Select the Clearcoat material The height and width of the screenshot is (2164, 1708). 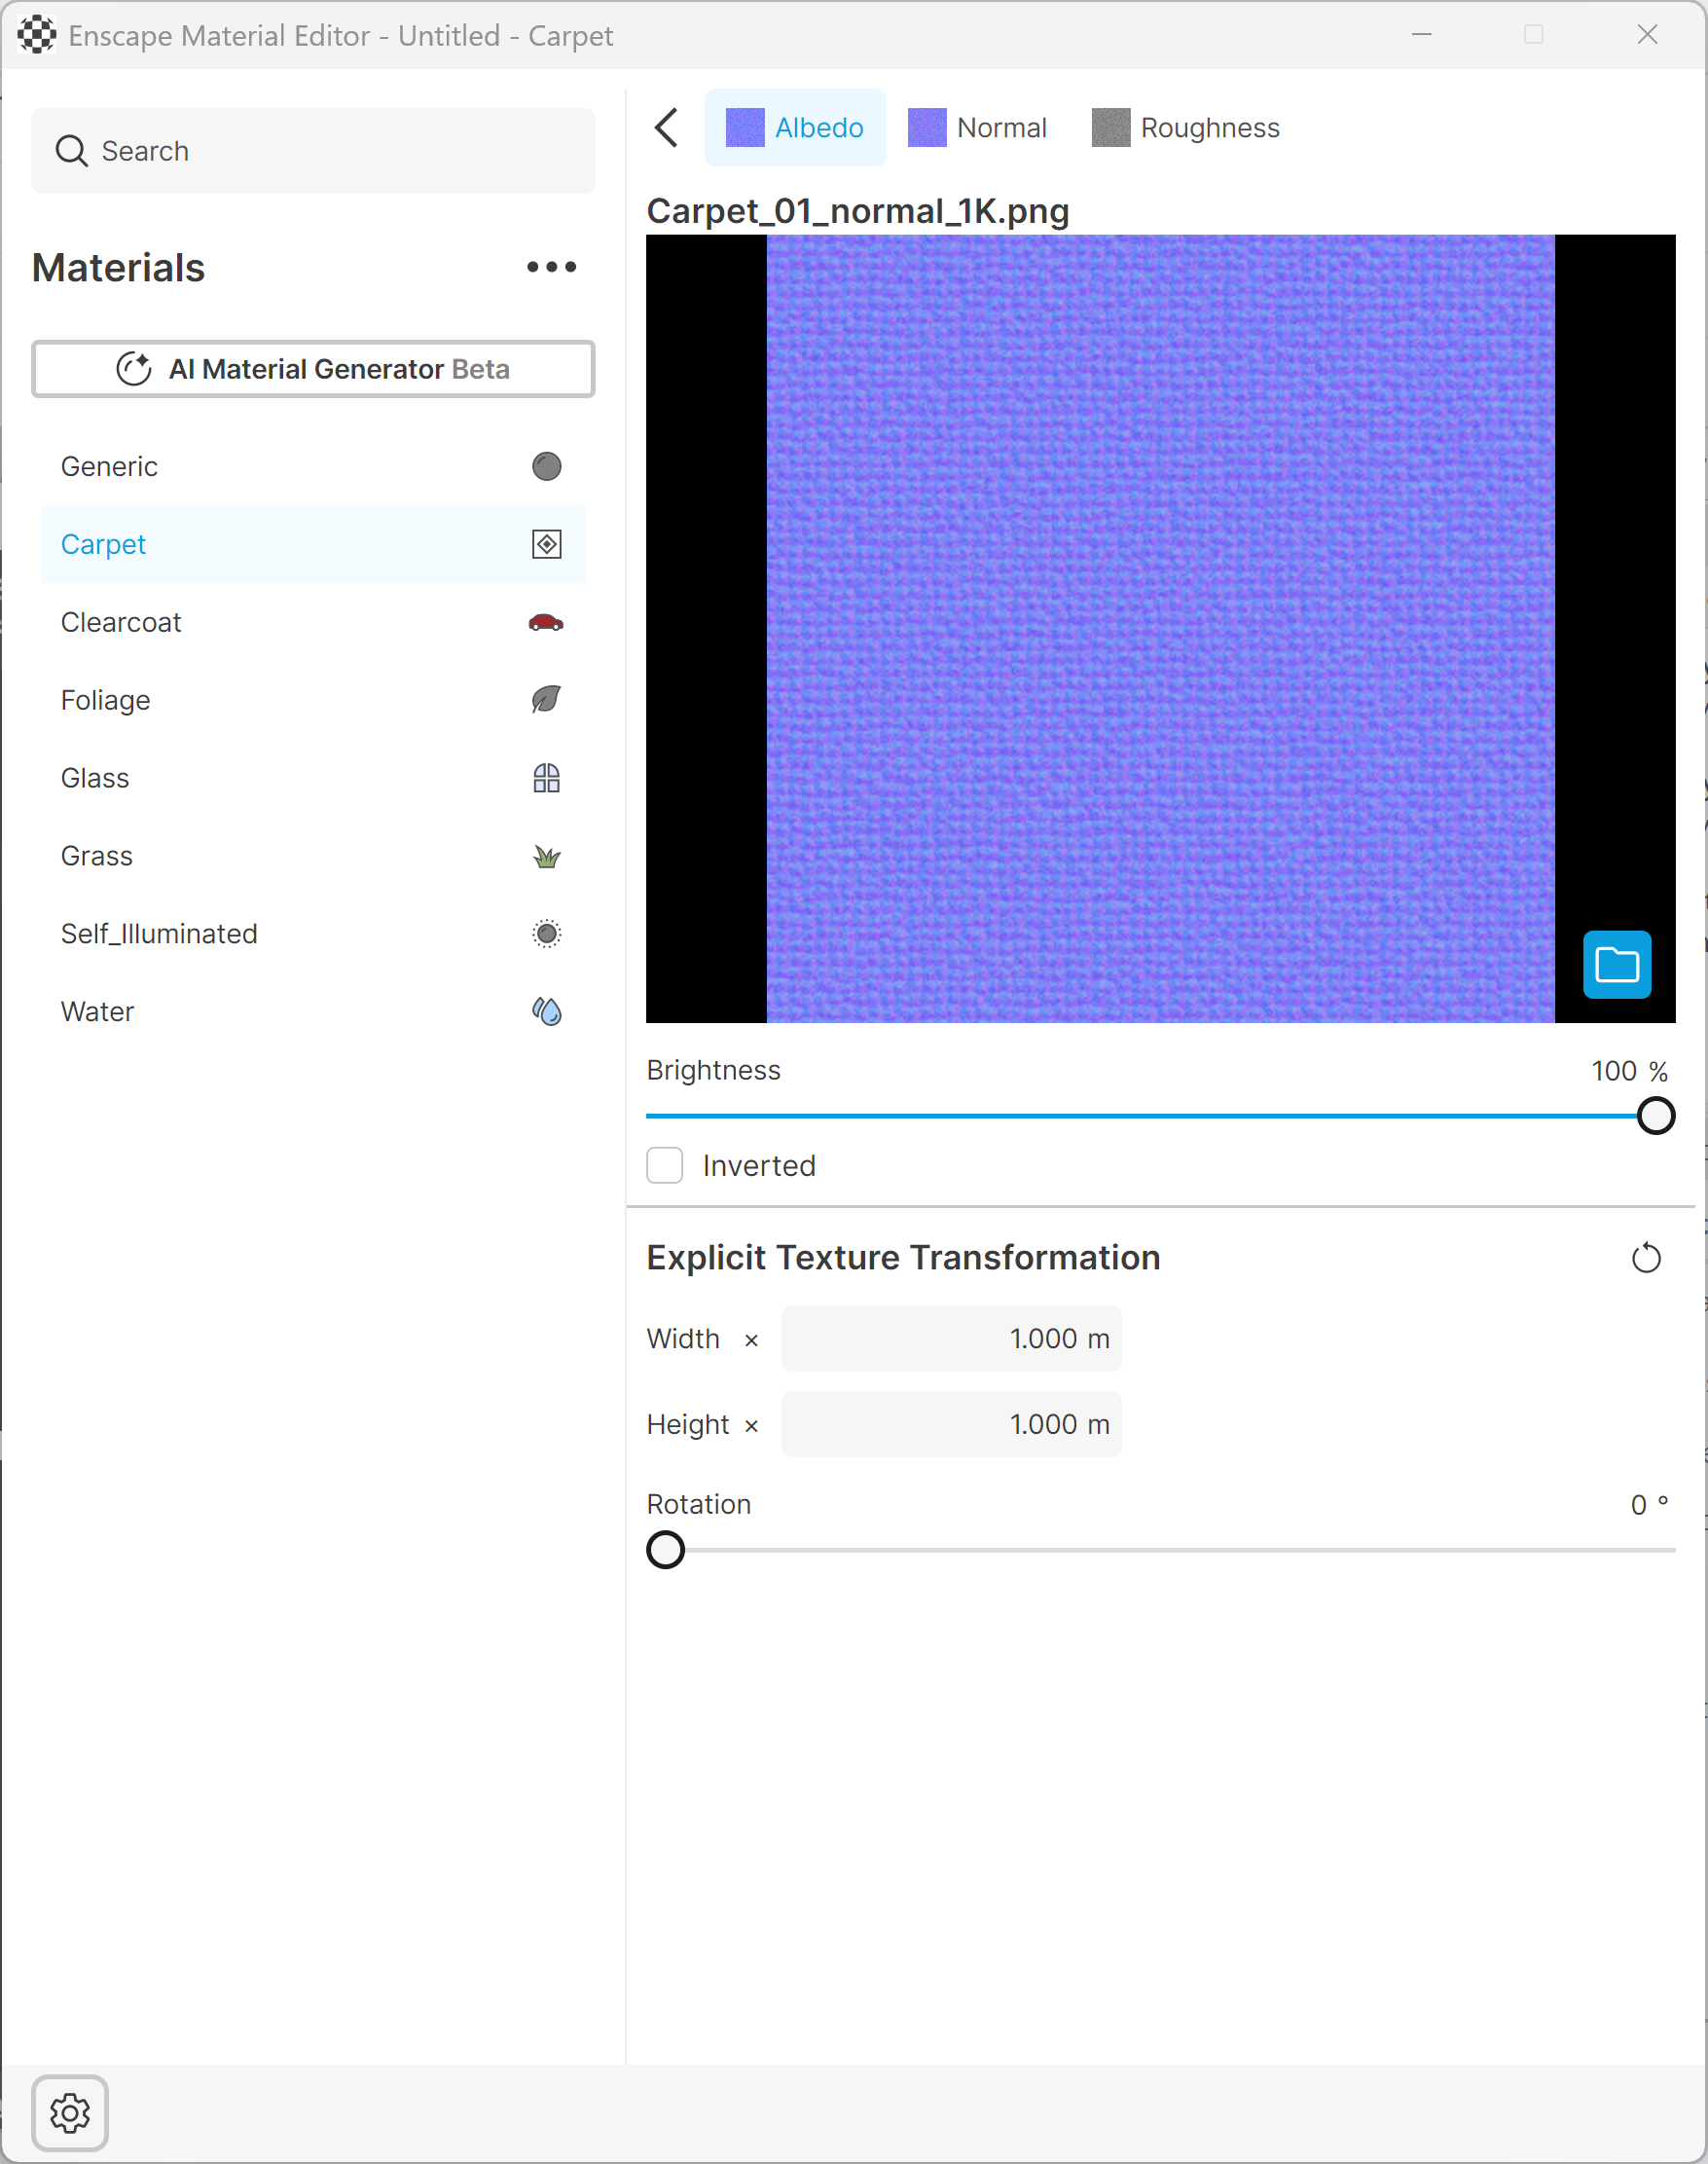(x=313, y=622)
